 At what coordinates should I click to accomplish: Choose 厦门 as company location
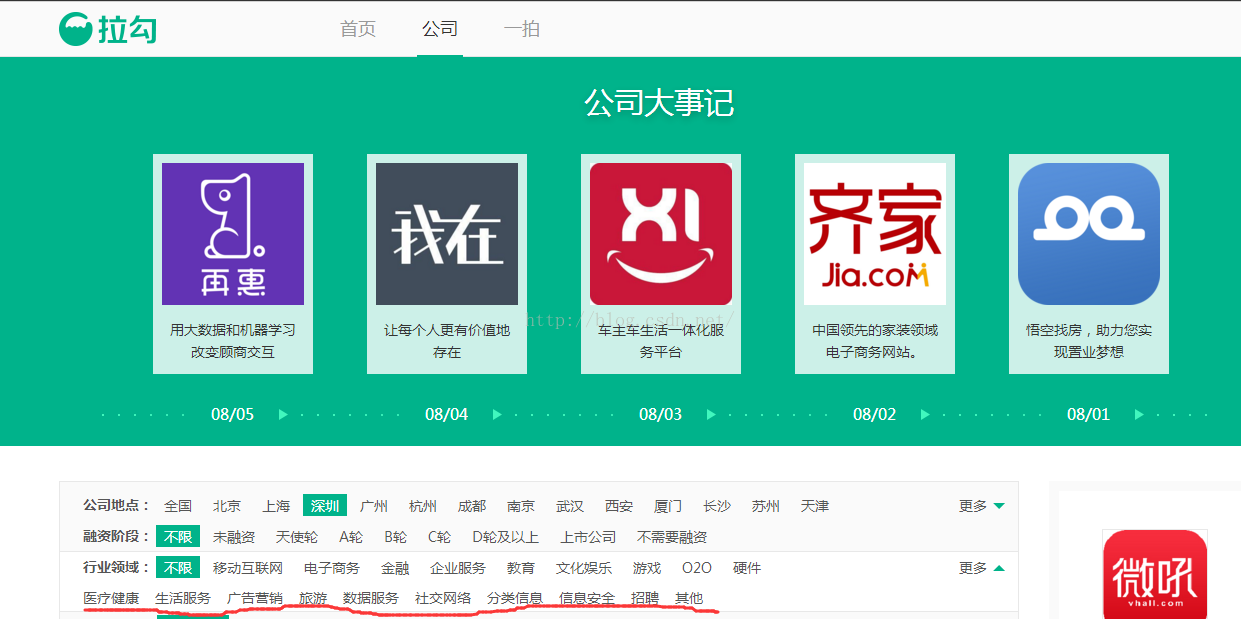click(x=668, y=506)
